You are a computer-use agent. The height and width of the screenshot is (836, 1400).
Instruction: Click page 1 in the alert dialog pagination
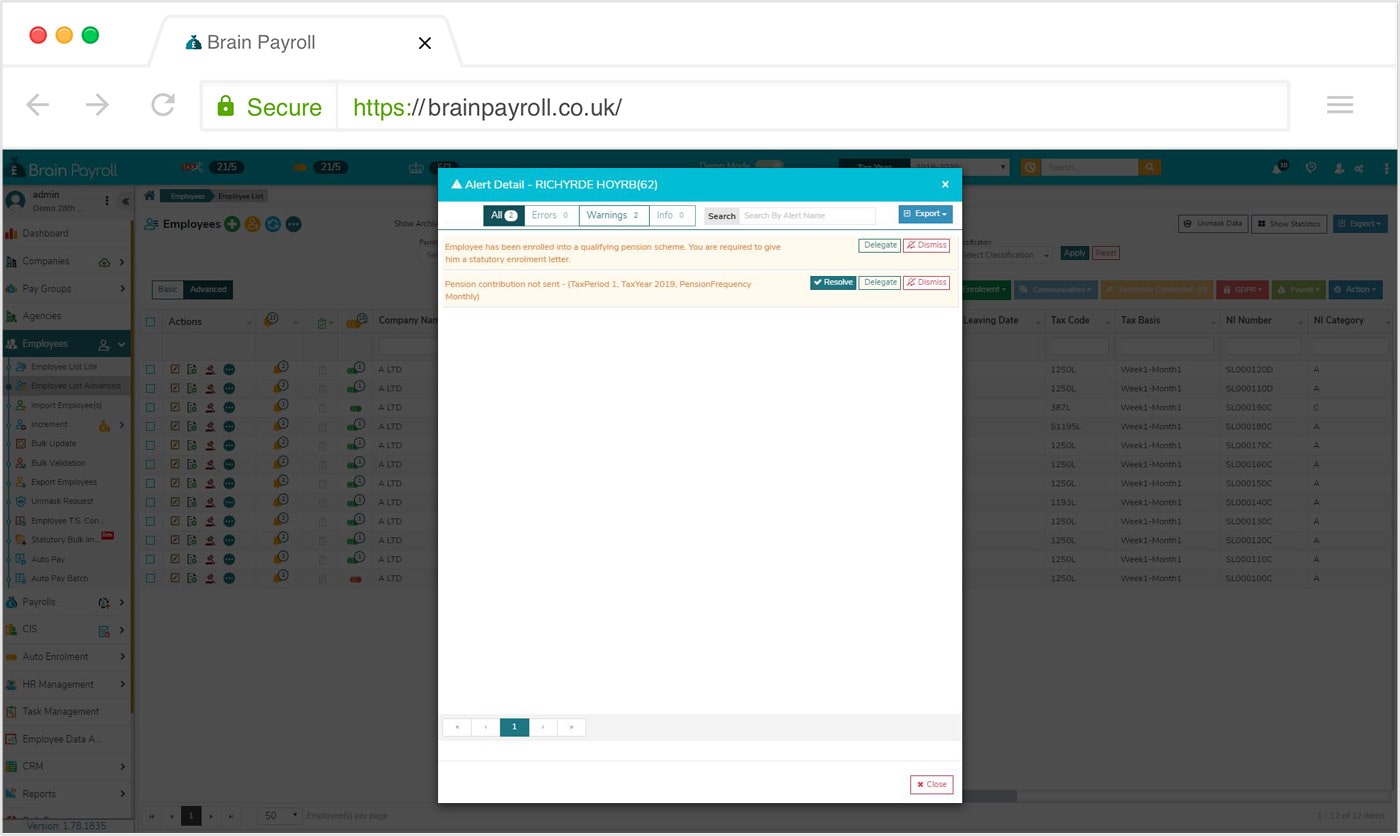(514, 727)
